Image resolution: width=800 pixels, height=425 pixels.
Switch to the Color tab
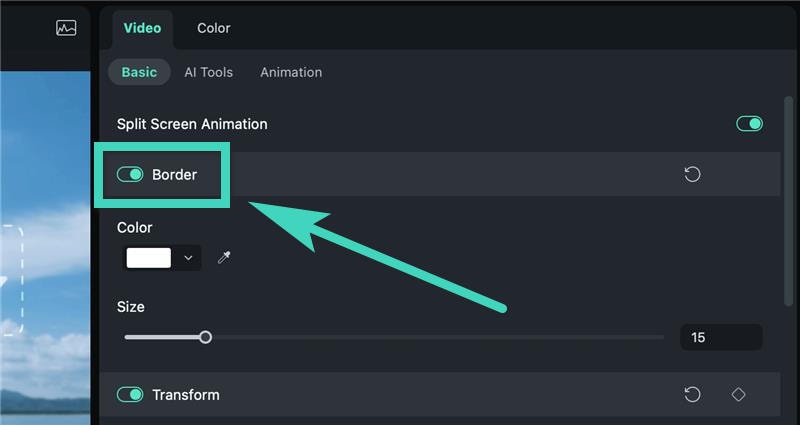[x=213, y=28]
